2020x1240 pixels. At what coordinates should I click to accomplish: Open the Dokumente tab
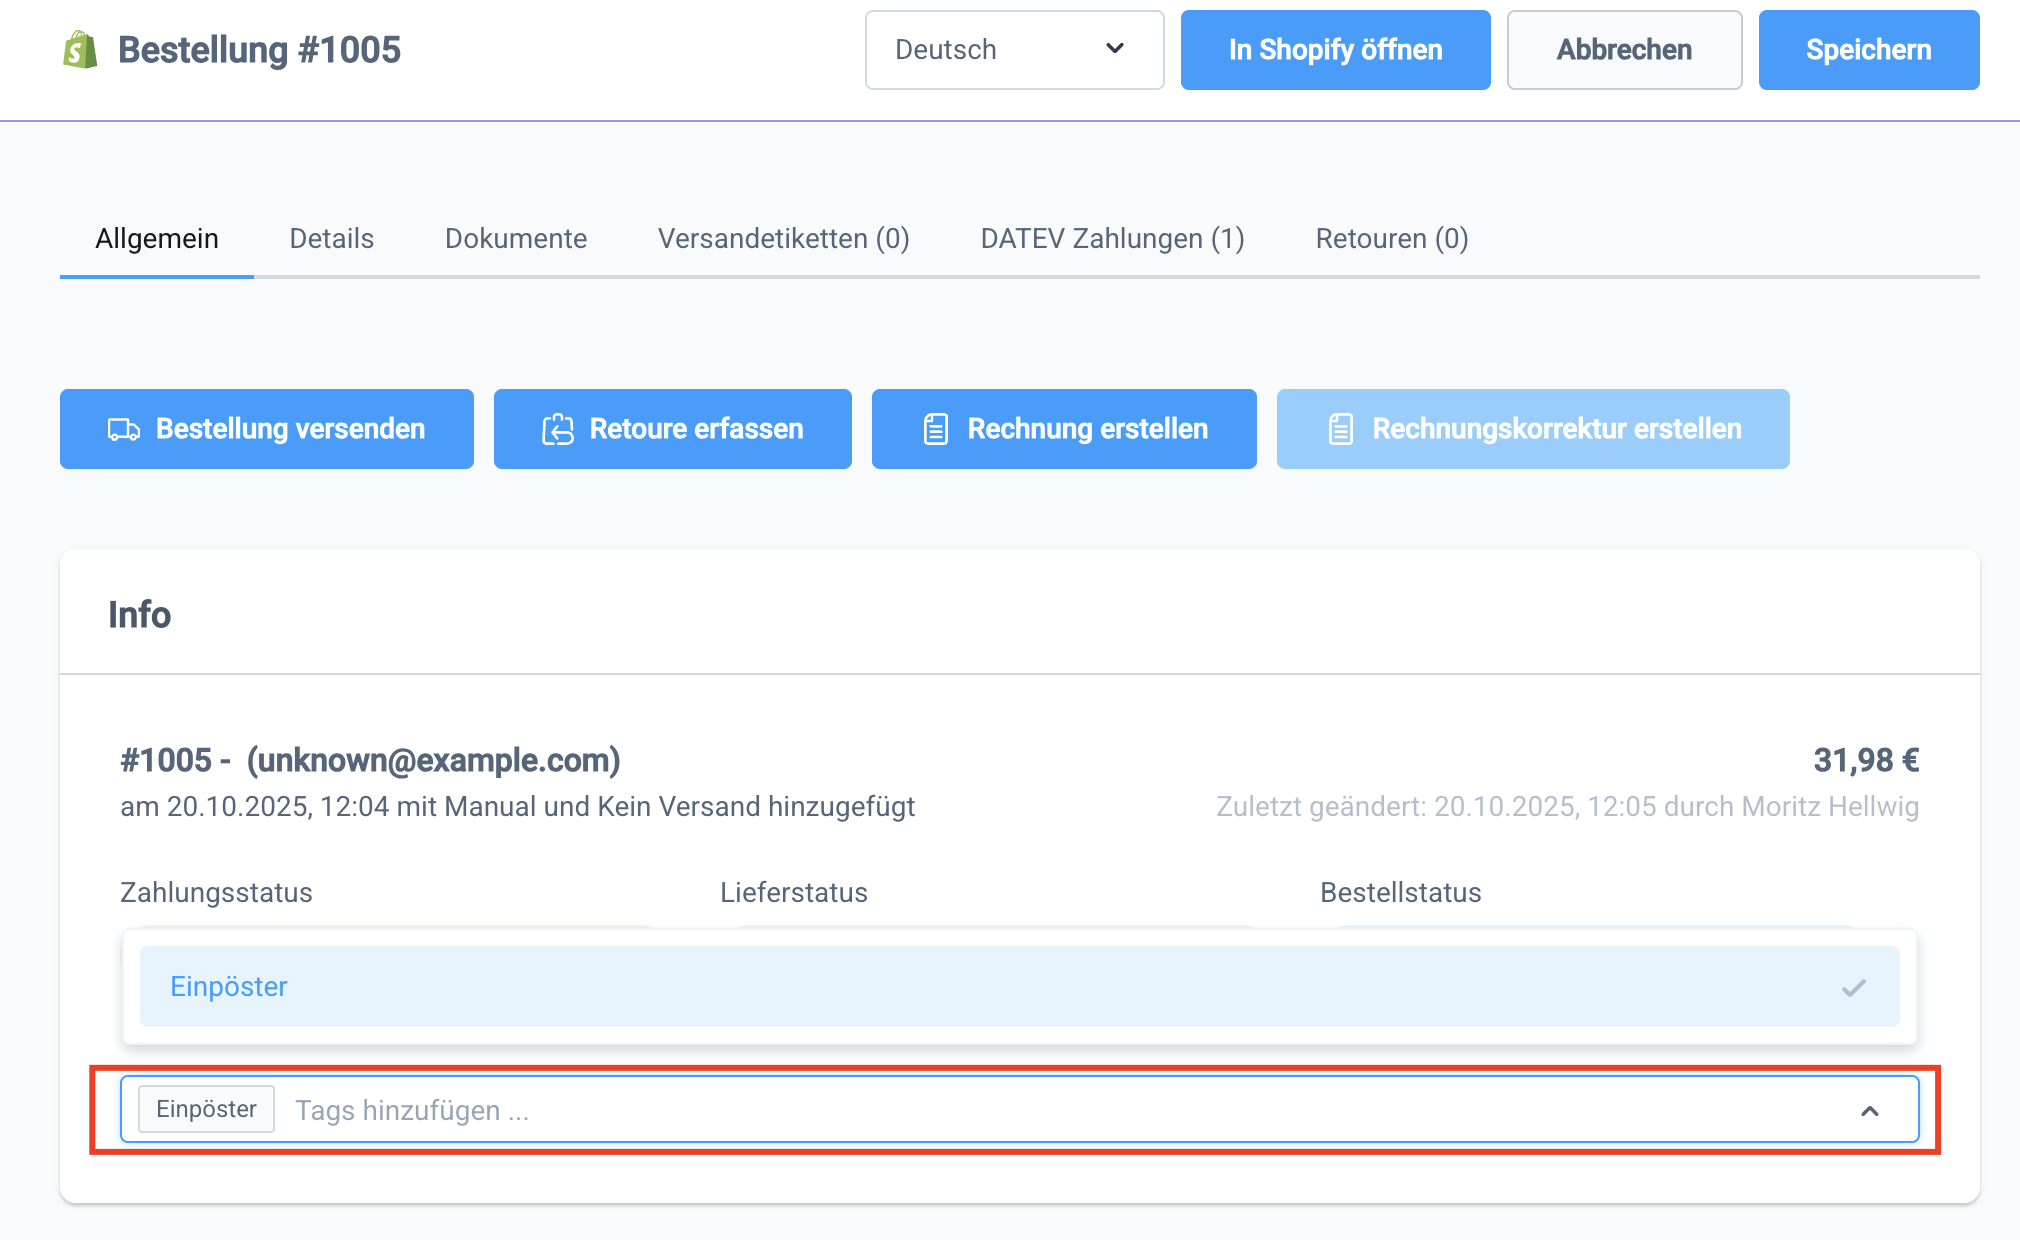(x=515, y=239)
